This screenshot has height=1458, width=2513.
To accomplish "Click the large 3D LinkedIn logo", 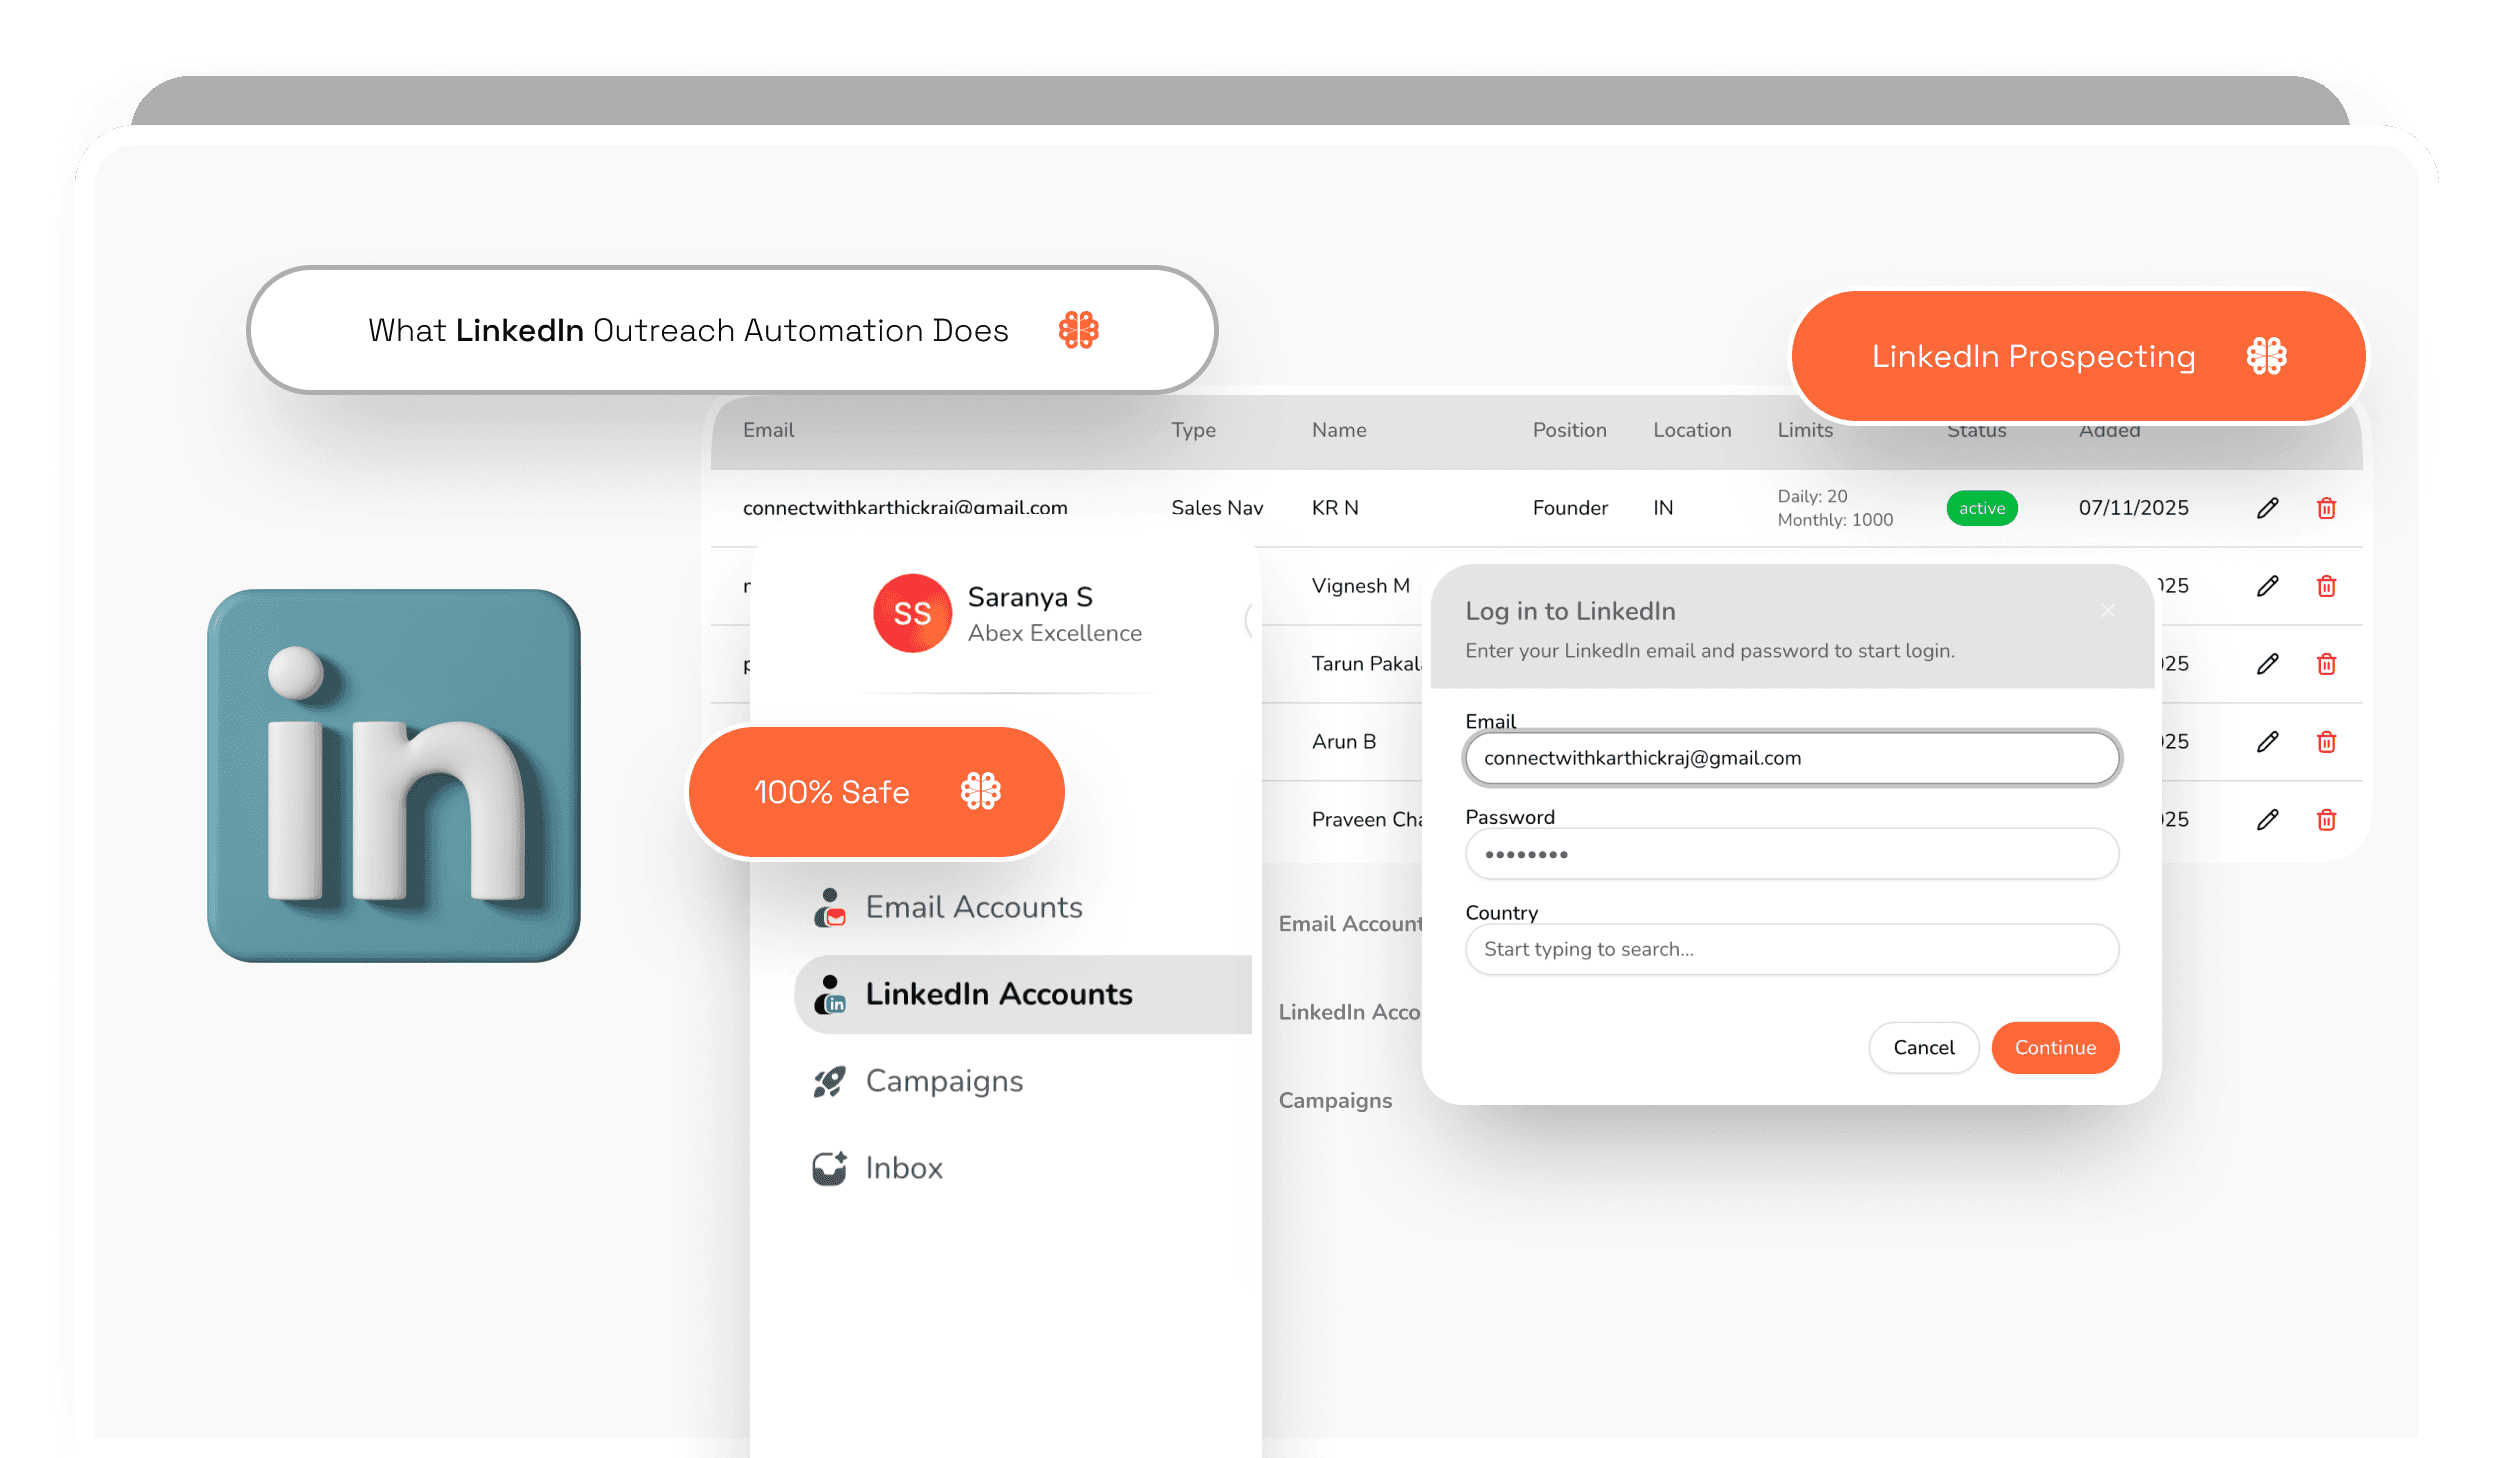I will pos(394,775).
